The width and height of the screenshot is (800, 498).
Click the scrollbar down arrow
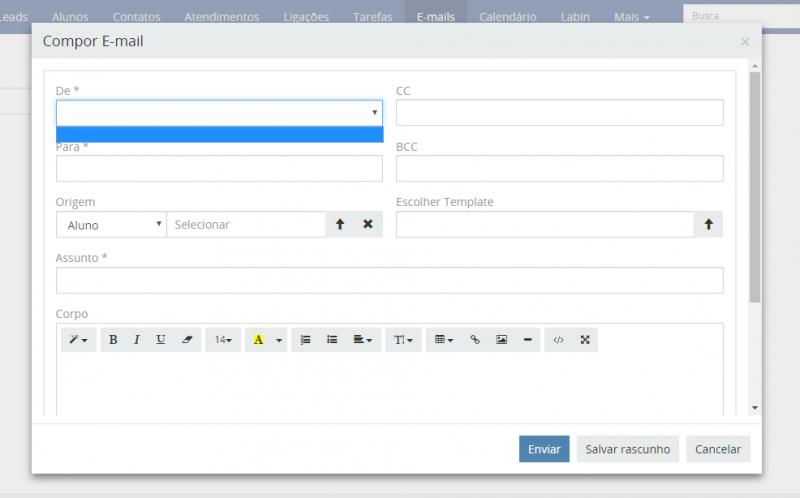point(755,408)
